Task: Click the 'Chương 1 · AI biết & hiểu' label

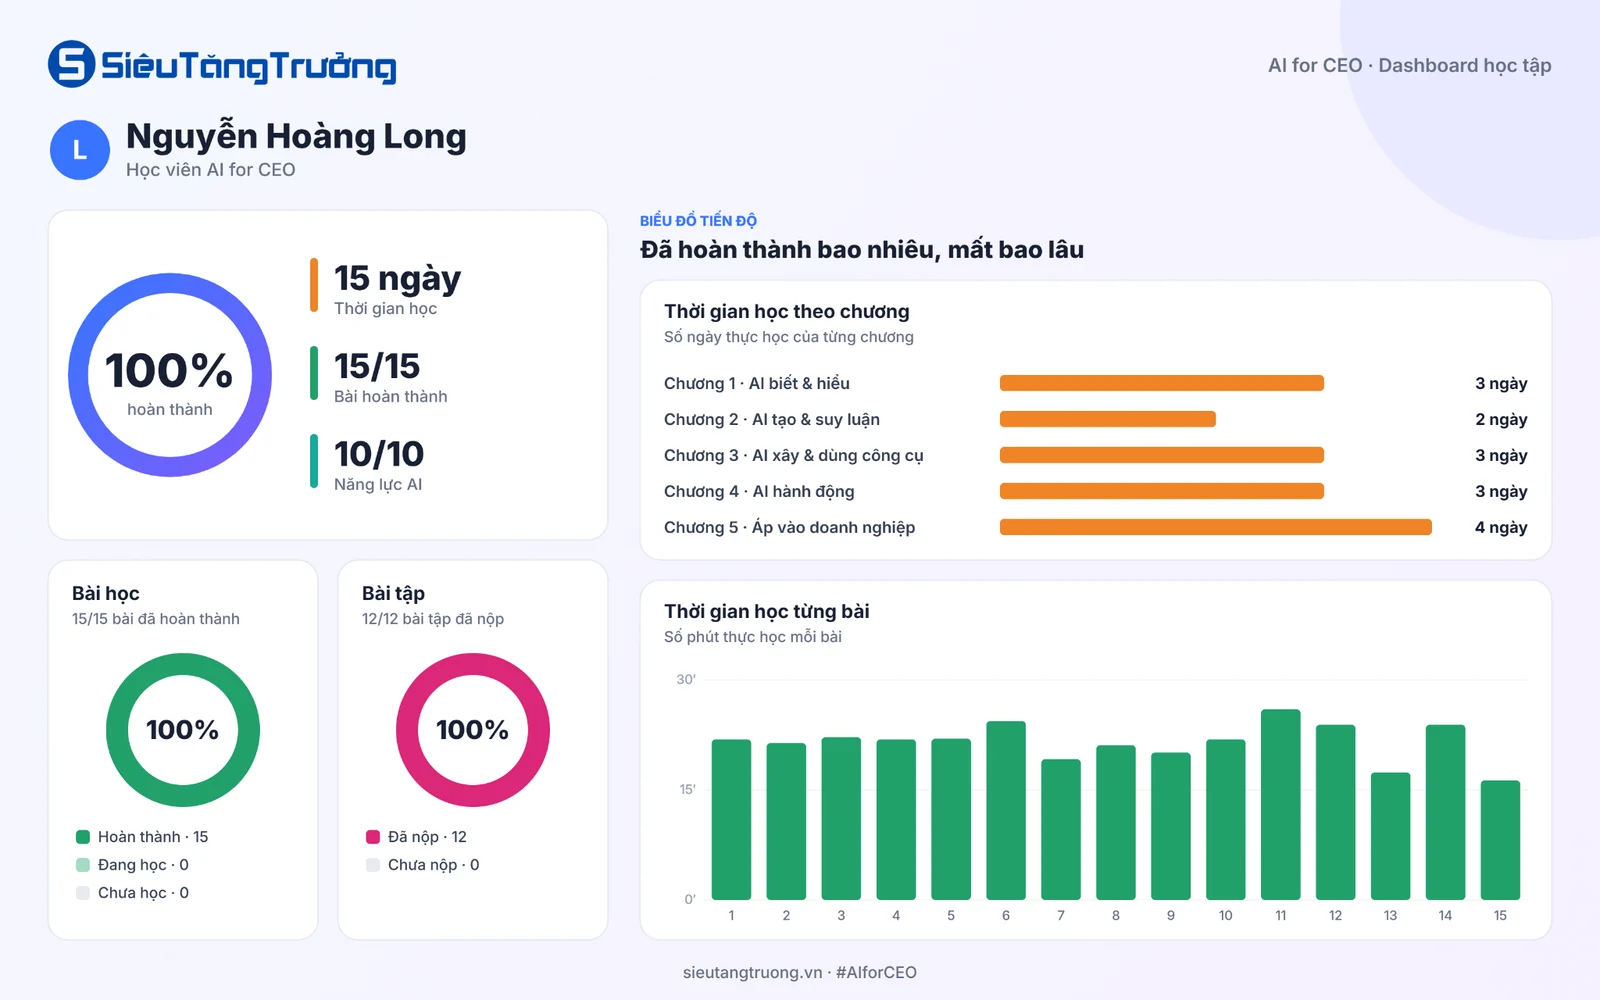Action: [757, 383]
